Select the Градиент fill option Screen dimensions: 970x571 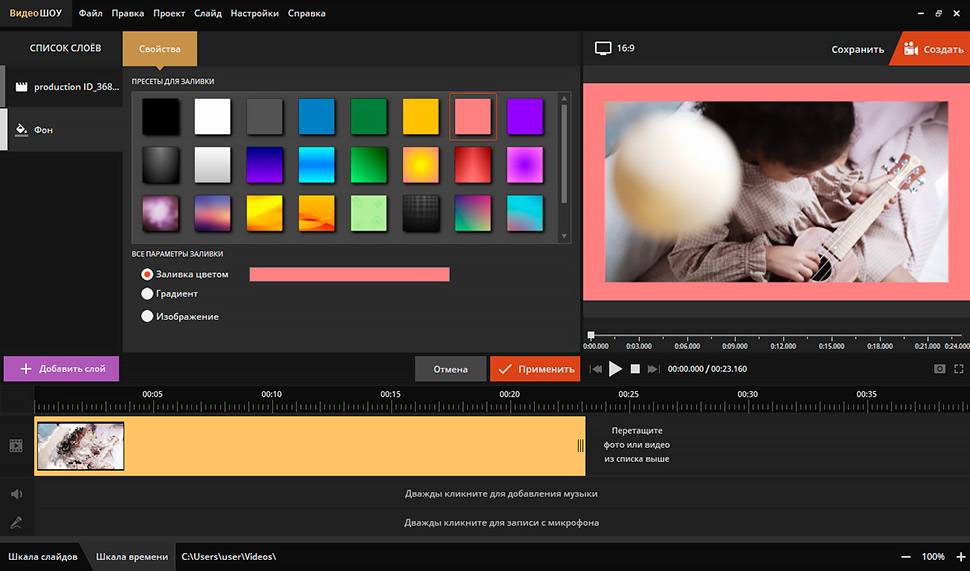coord(147,294)
